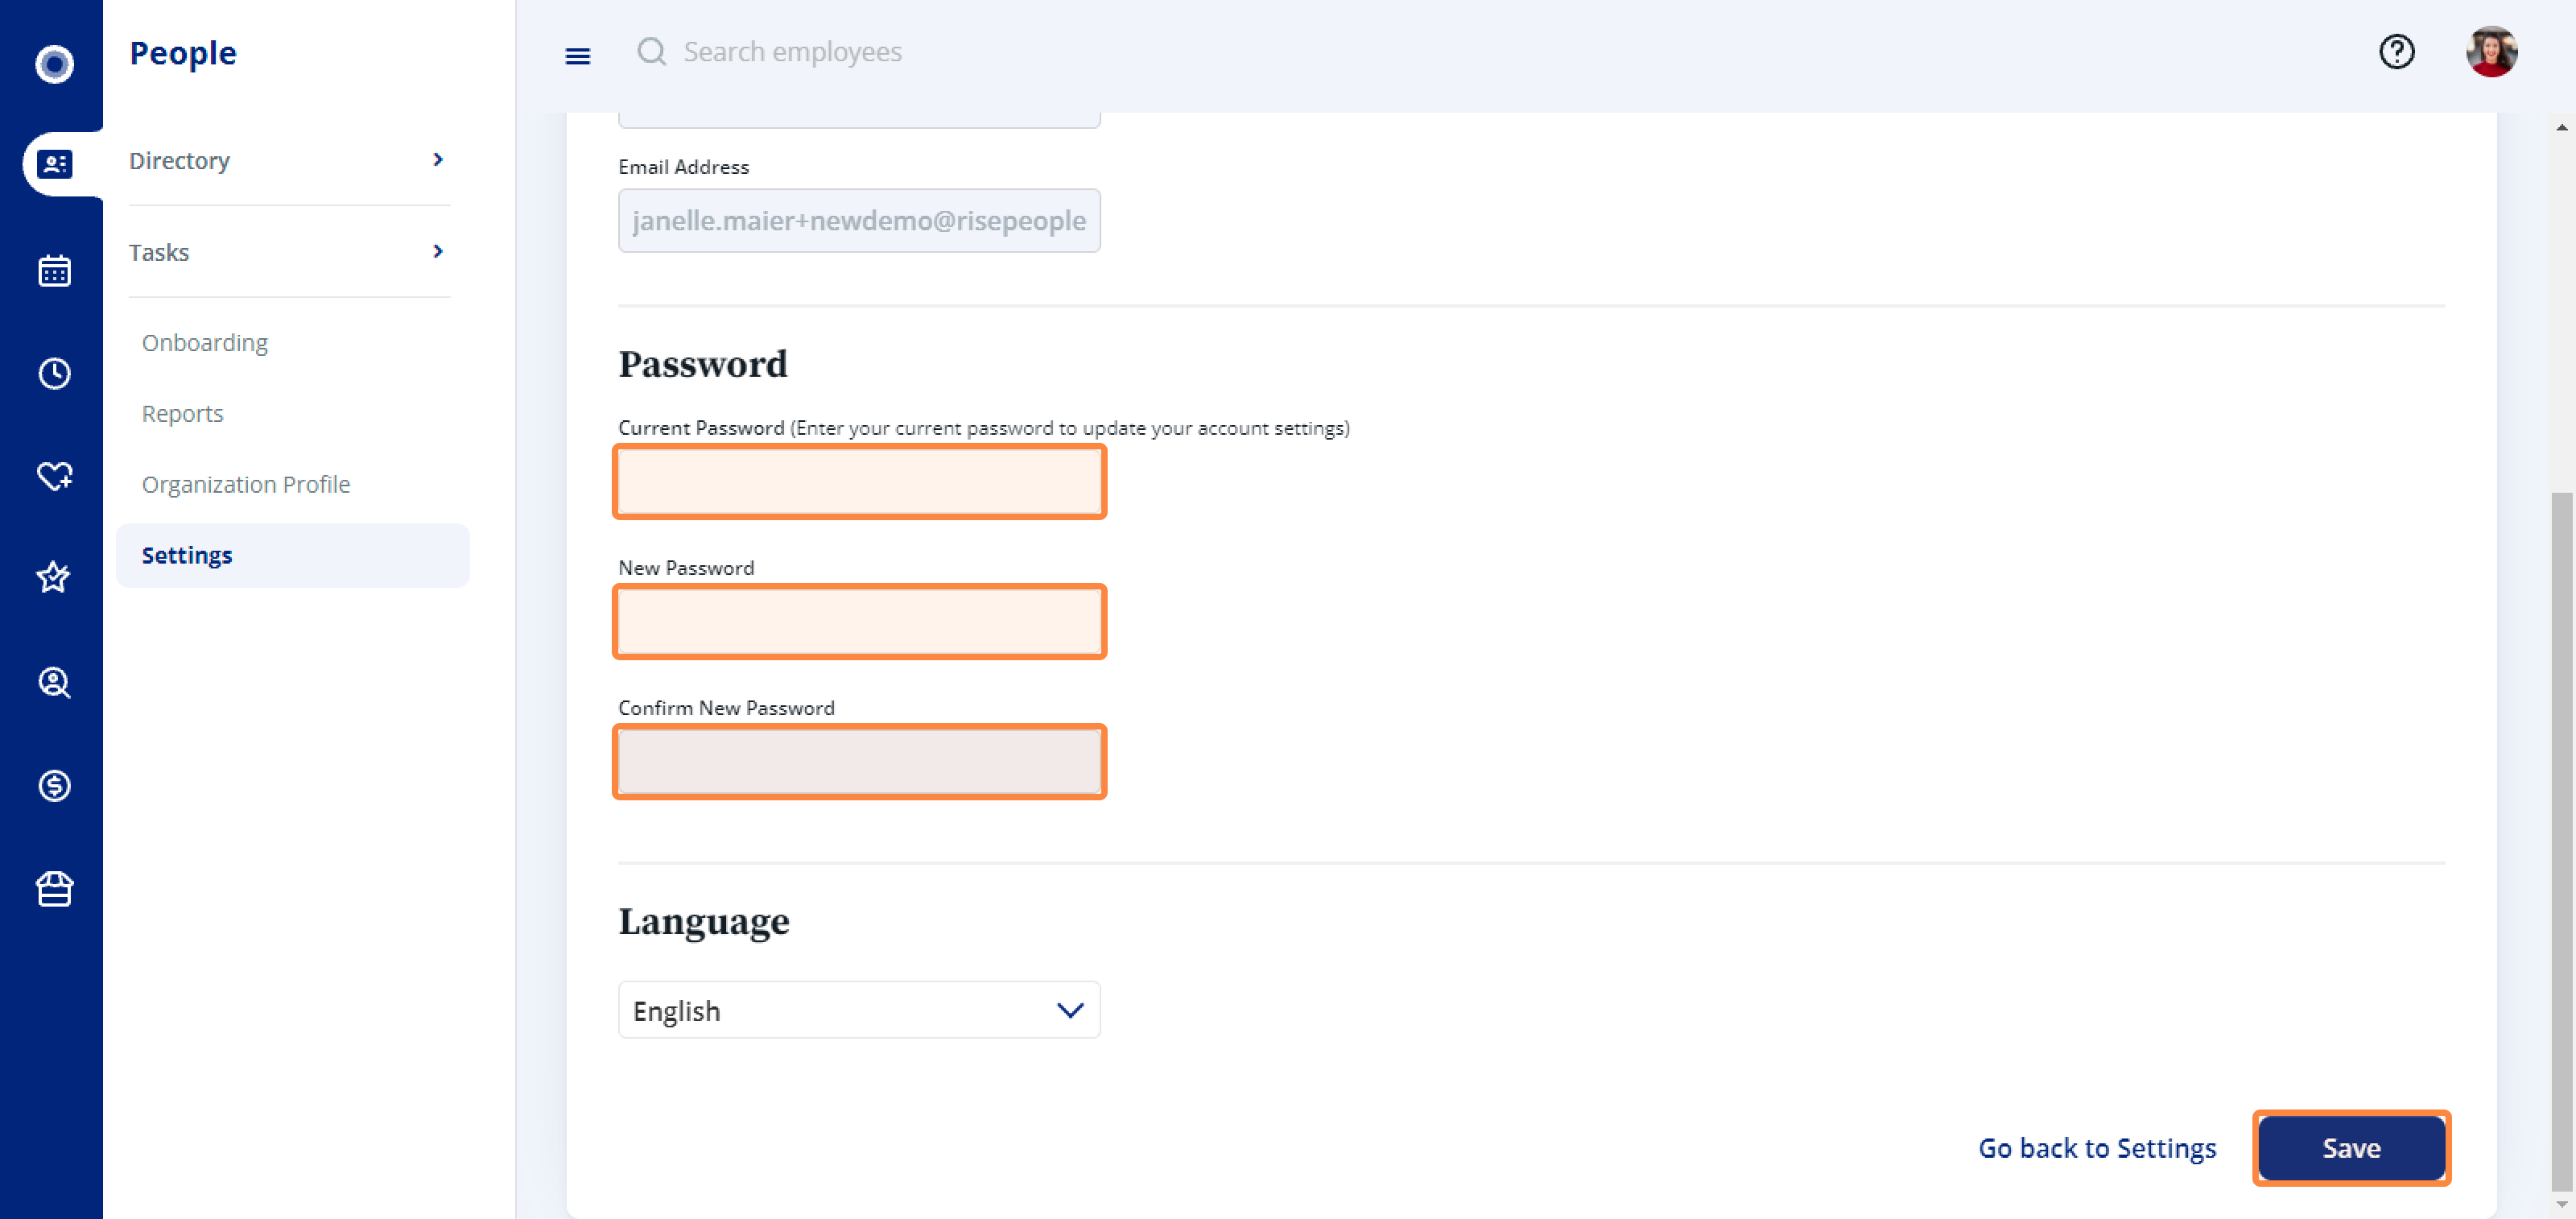The height and width of the screenshot is (1219, 2576).
Task: Click the Go back to Settings link
Action: pos(2097,1148)
